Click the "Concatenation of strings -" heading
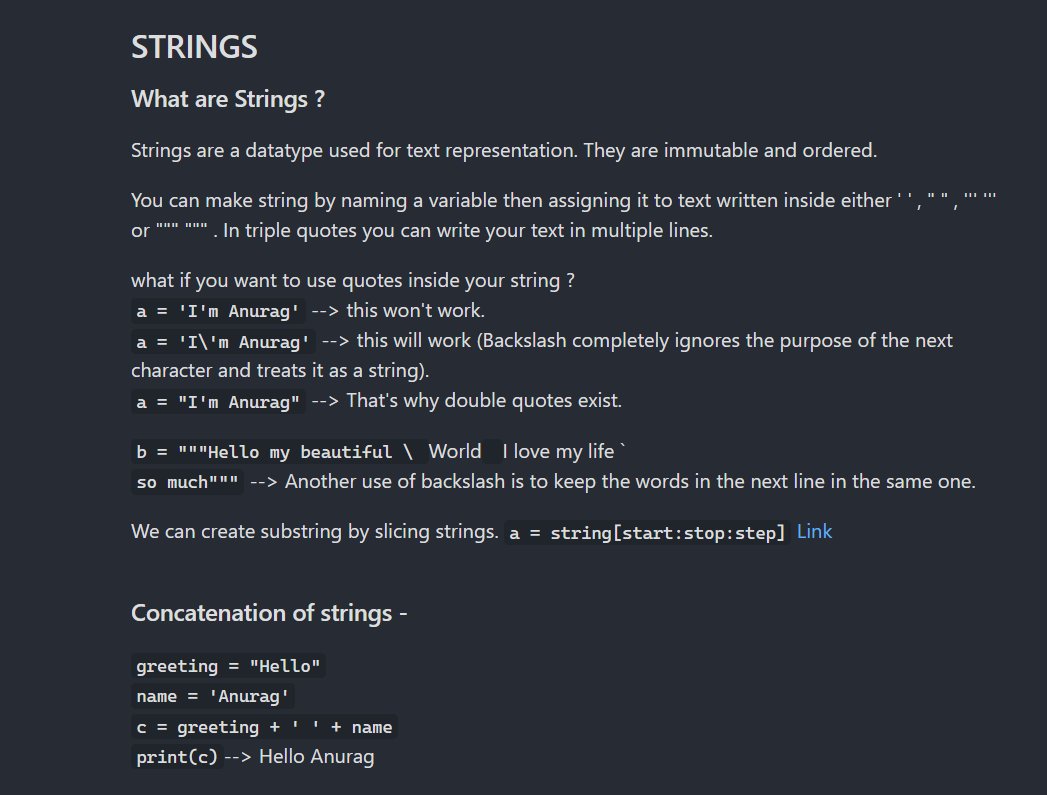This screenshot has width=1047, height=795. coord(269,613)
